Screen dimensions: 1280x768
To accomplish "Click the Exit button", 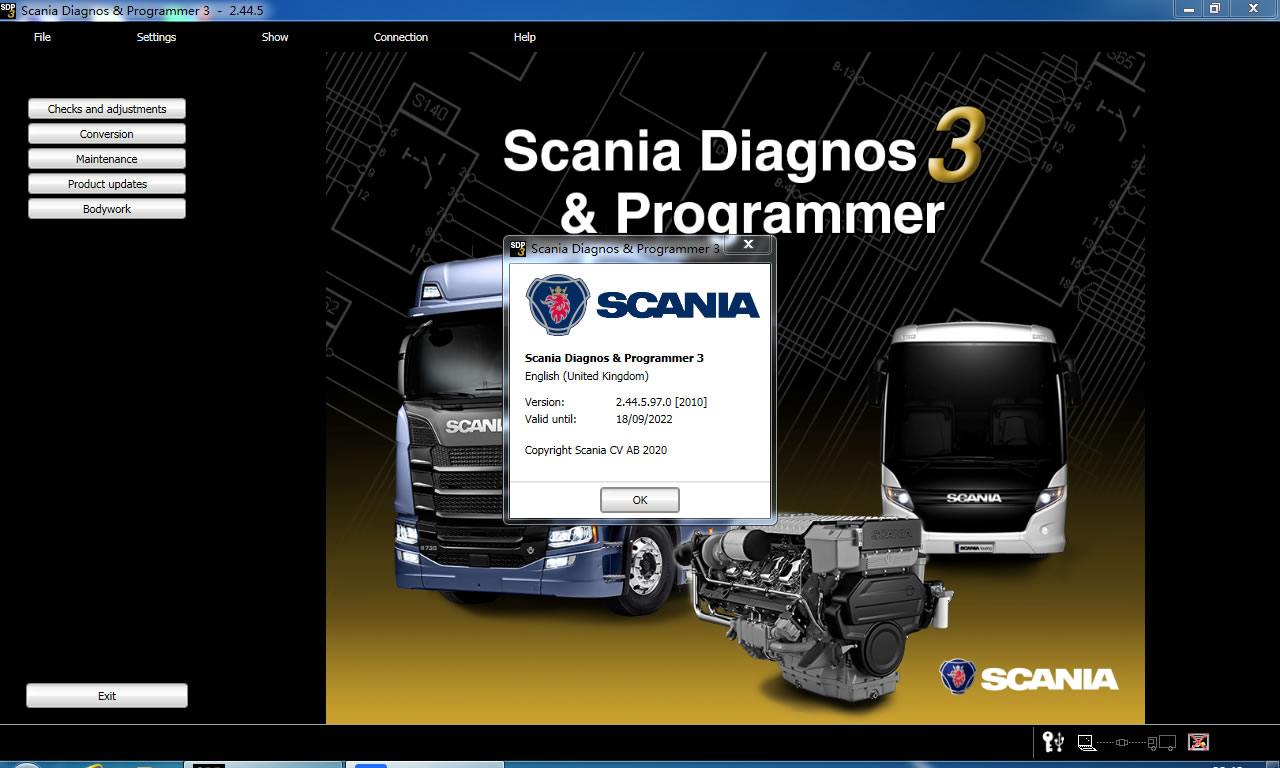I will [x=106, y=695].
